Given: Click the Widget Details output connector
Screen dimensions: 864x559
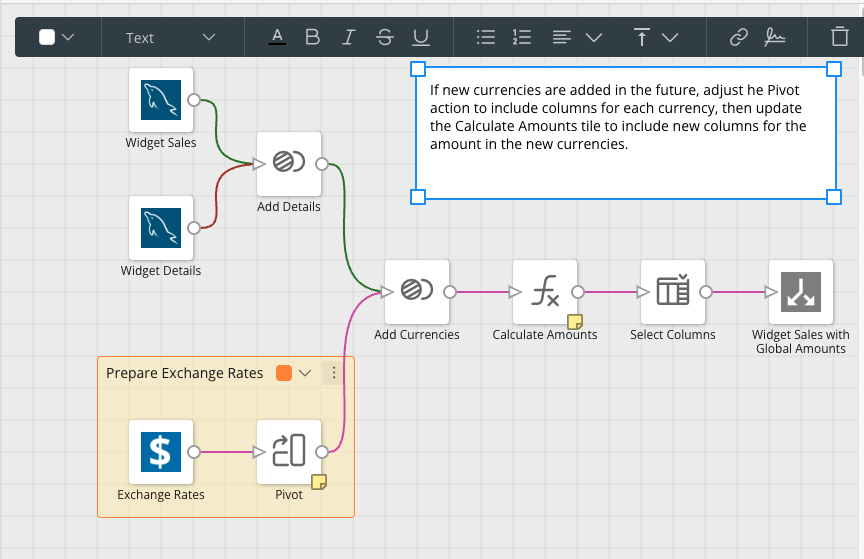Looking at the screenshot, I should tap(194, 228).
